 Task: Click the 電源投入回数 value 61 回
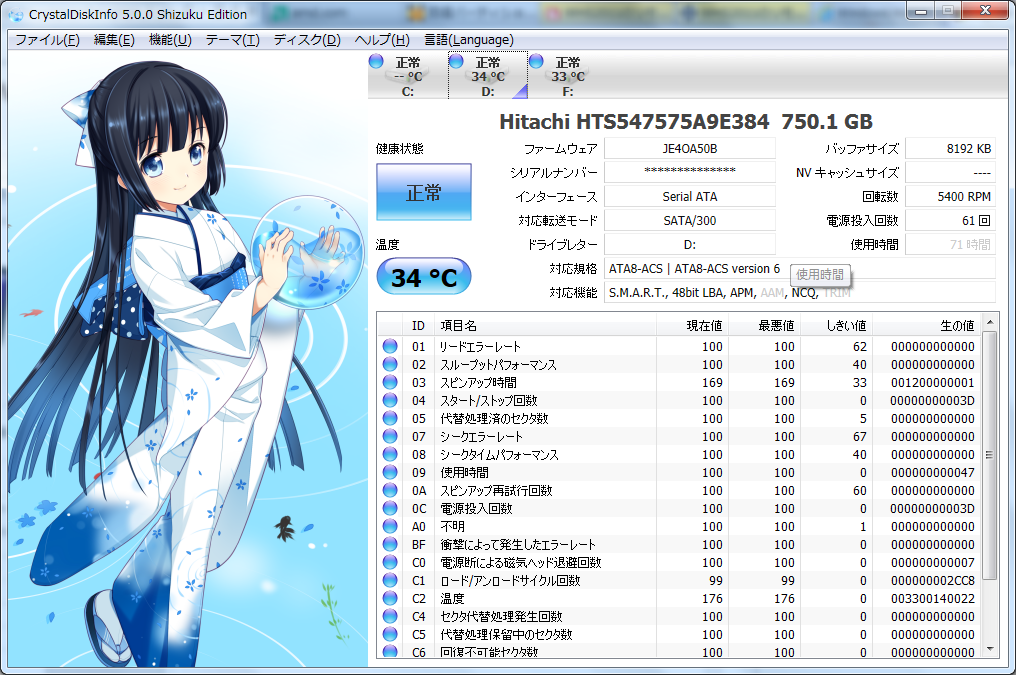(x=950, y=220)
